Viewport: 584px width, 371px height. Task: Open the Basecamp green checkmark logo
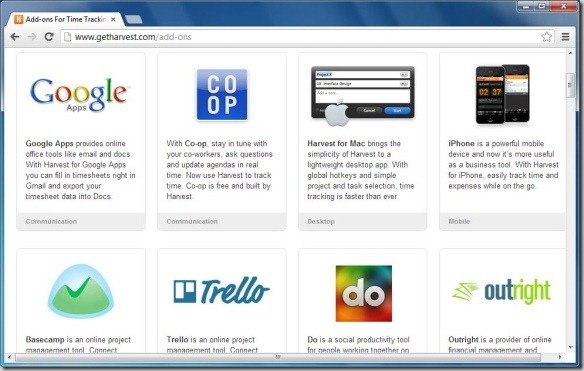80,291
